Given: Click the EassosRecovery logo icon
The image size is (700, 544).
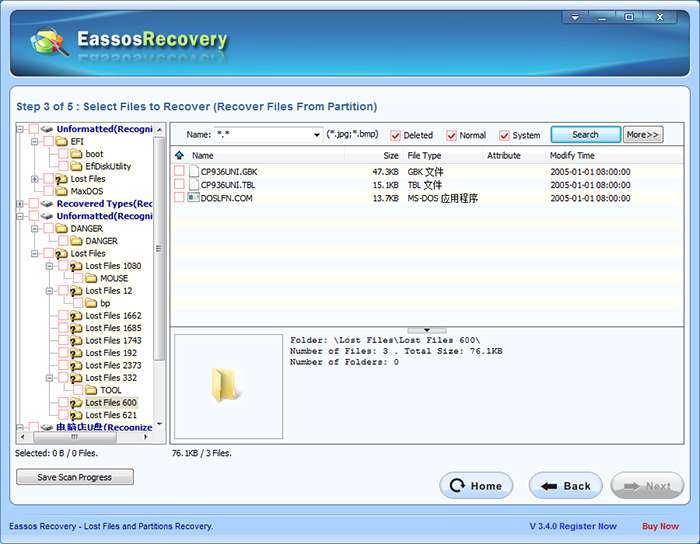Looking at the screenshot, I should click(49, 42).
